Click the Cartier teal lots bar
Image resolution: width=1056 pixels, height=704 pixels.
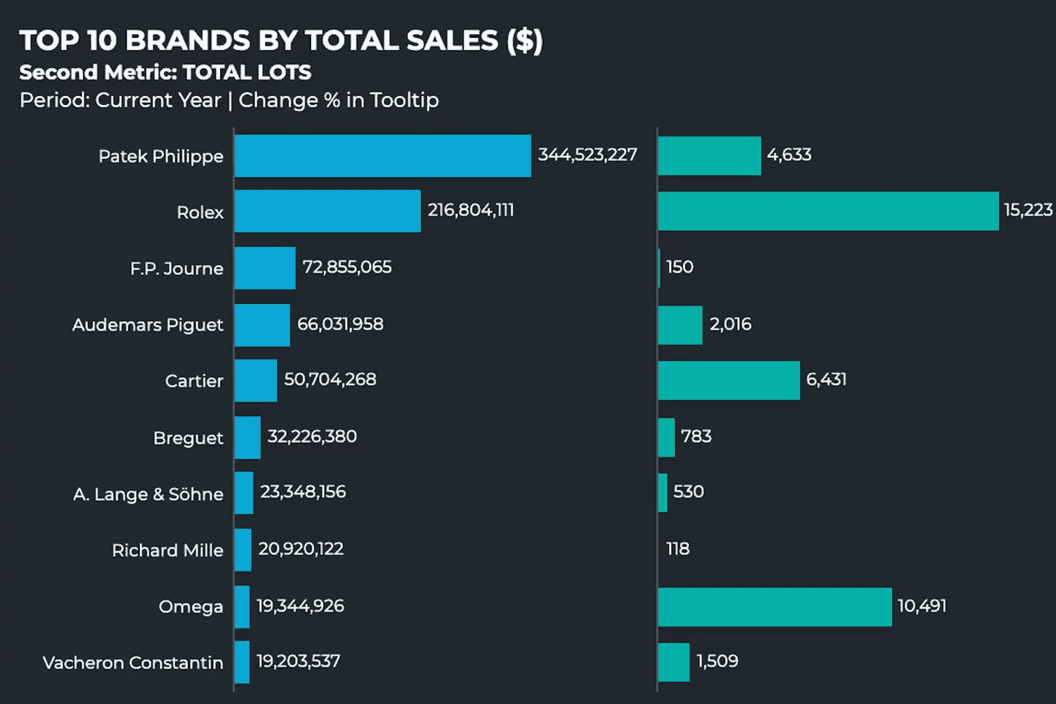[x=729, y=380]
